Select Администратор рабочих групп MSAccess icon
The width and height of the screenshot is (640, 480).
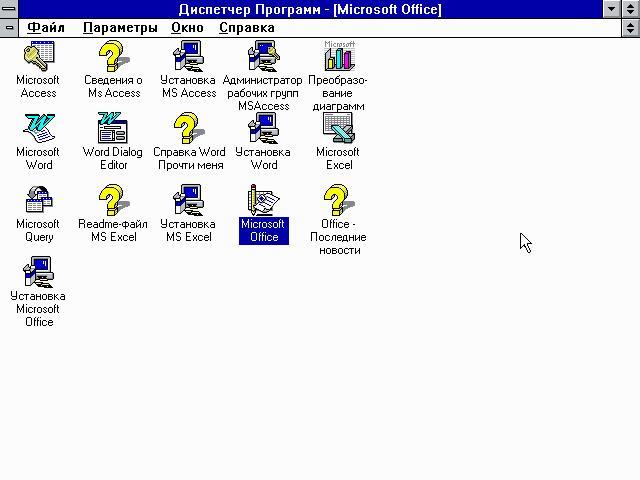[x=264, y=56]
